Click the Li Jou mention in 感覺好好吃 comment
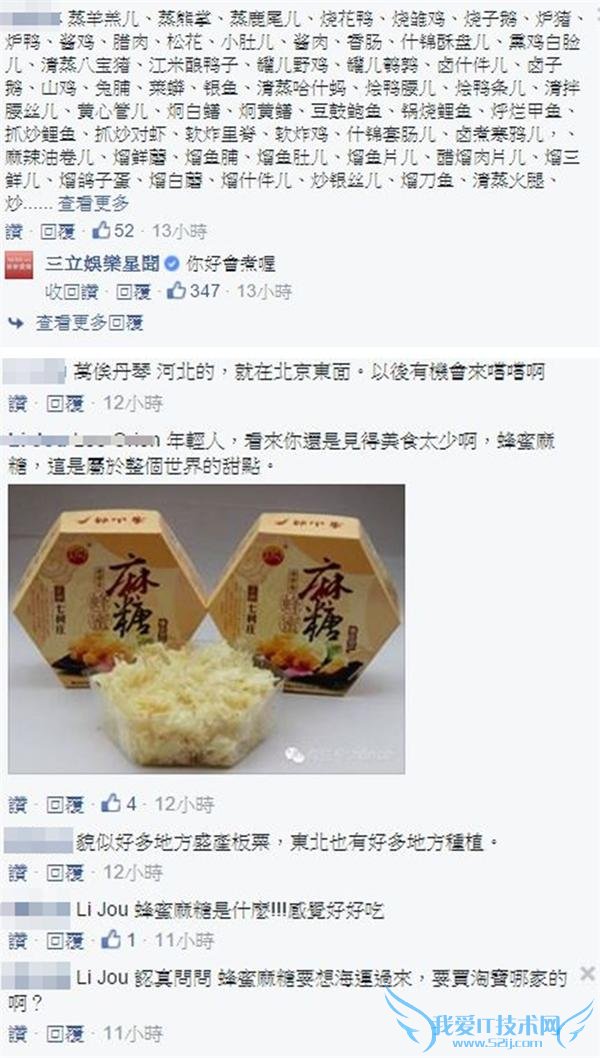This screenshot has width=600, height=1058. click(103, 911)
